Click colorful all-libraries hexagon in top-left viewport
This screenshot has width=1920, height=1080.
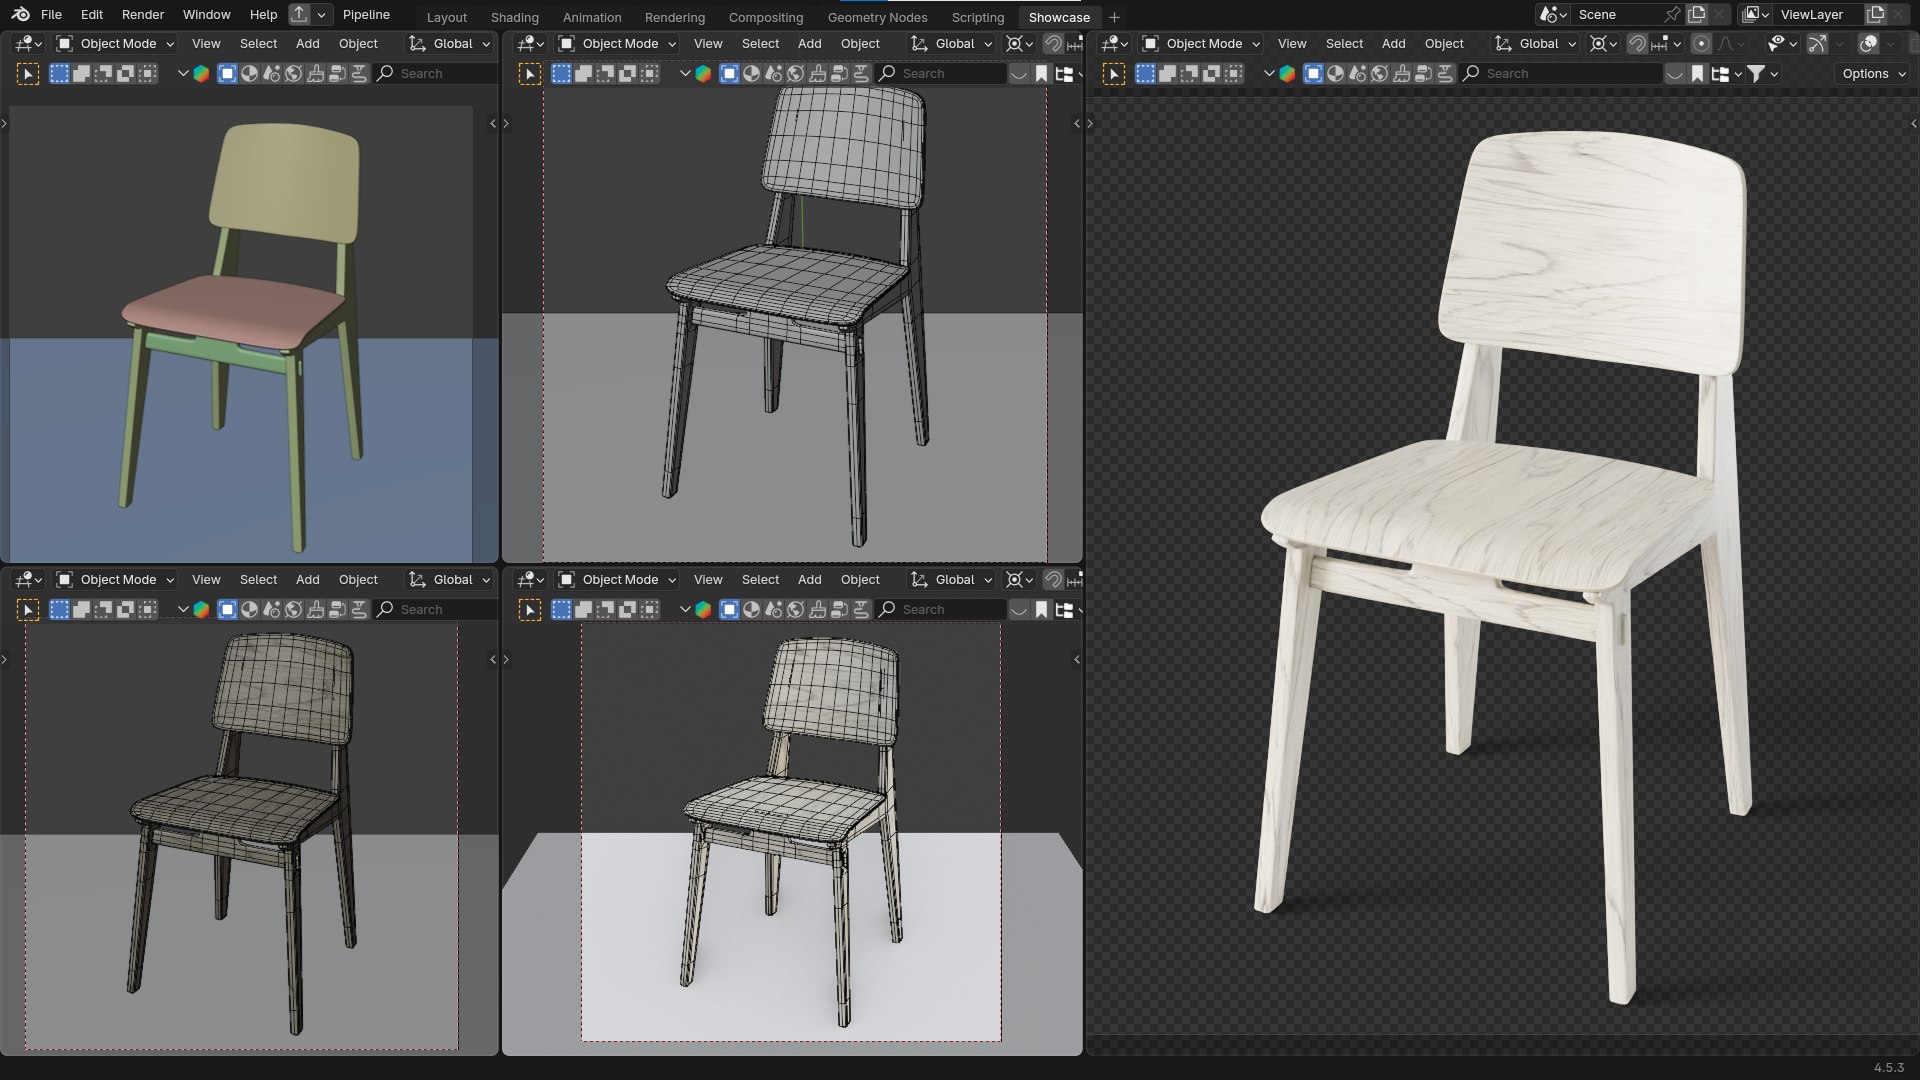pyautogui.click(x=201, y=74)
